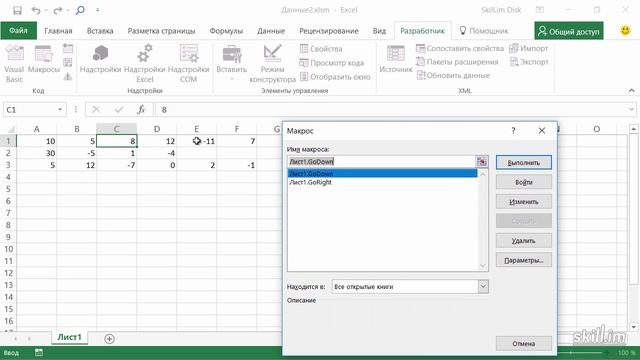Switch to the Data tab
Screen dimensions: 640x360
[271, 31]
